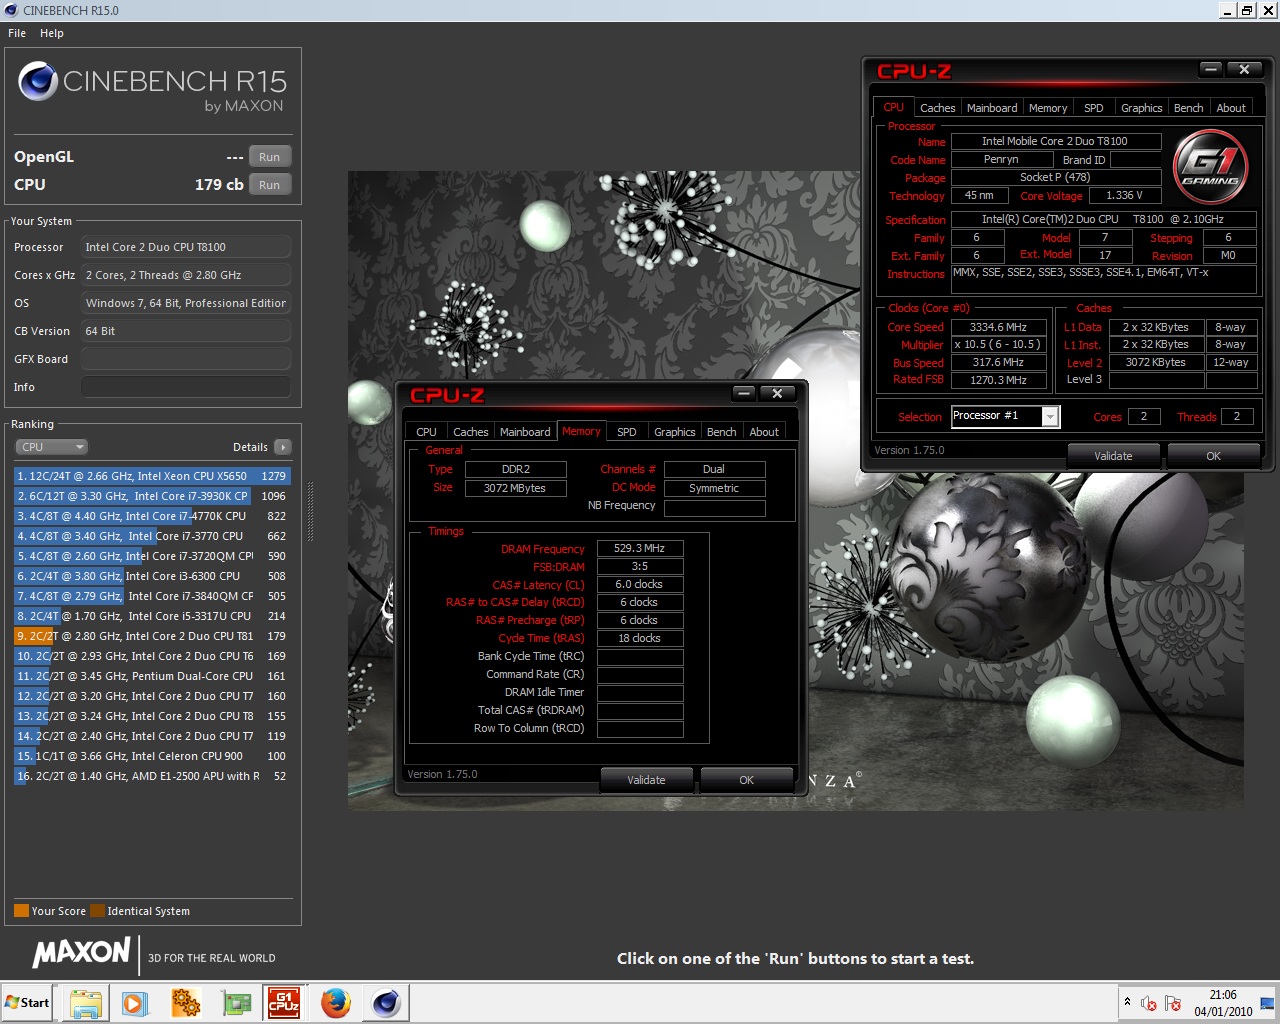Expand ranking Details arrow button
The height and width of the screenshot is (1024, 1280).
[283, 447]
